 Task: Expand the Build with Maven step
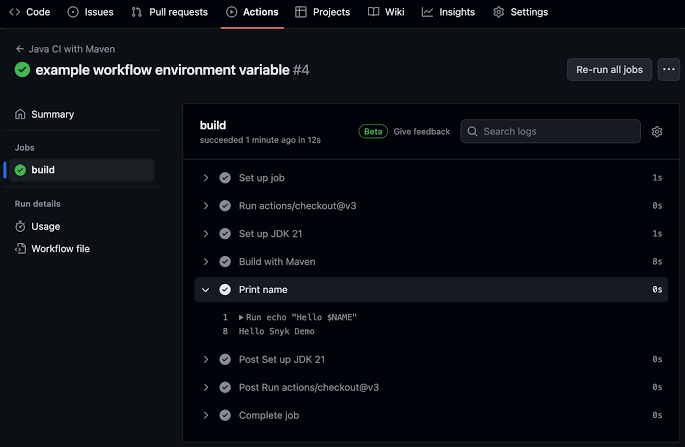pos(205,262)
